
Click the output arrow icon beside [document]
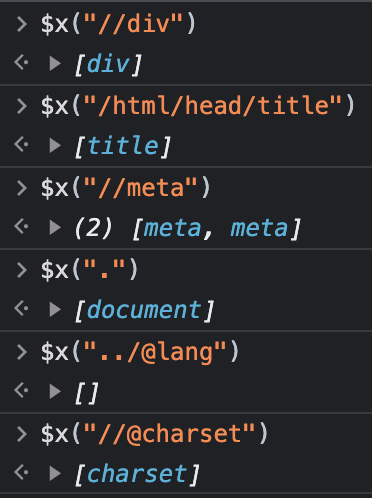click(21, 309)
